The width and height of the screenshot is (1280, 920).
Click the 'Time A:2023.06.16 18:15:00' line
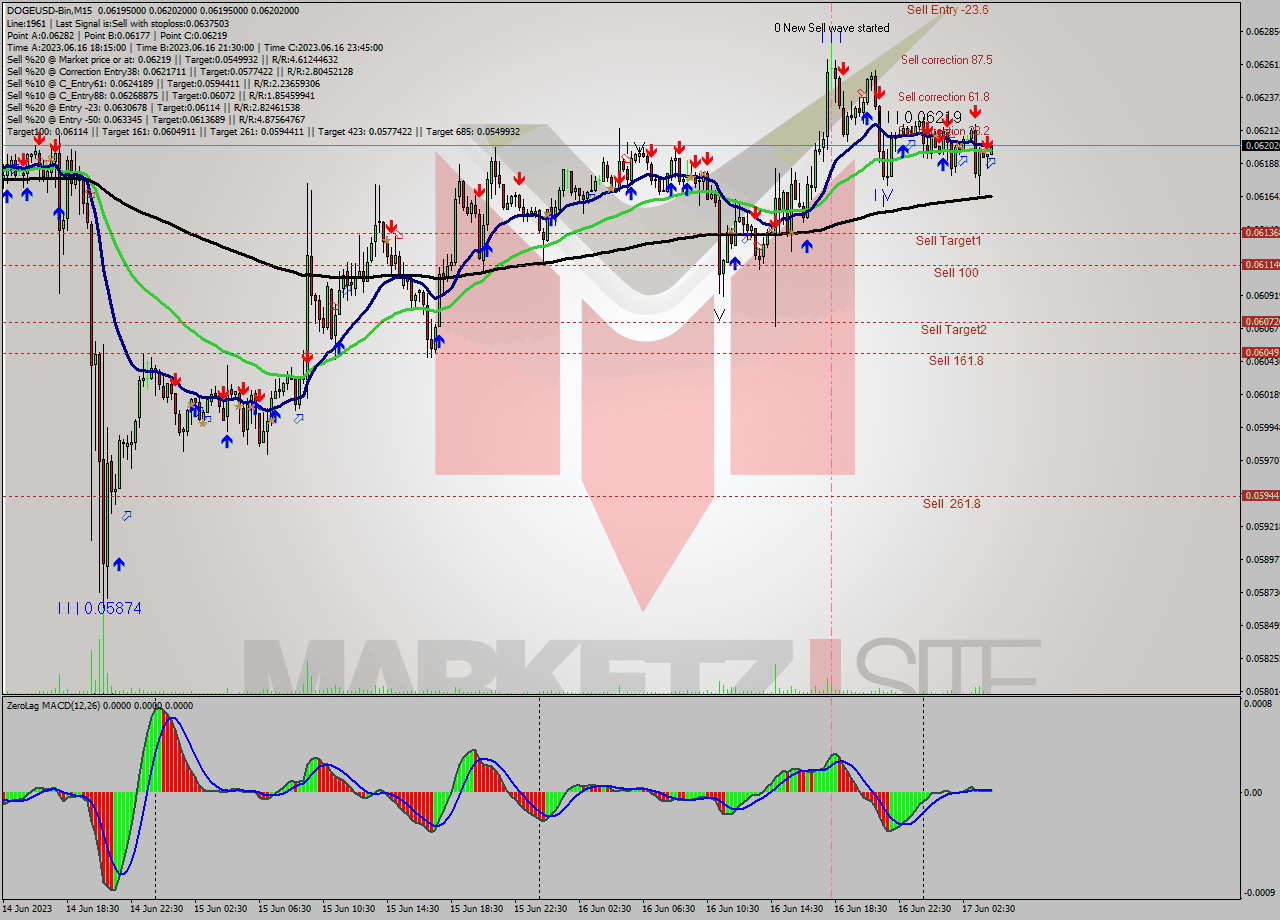(195, 46)
